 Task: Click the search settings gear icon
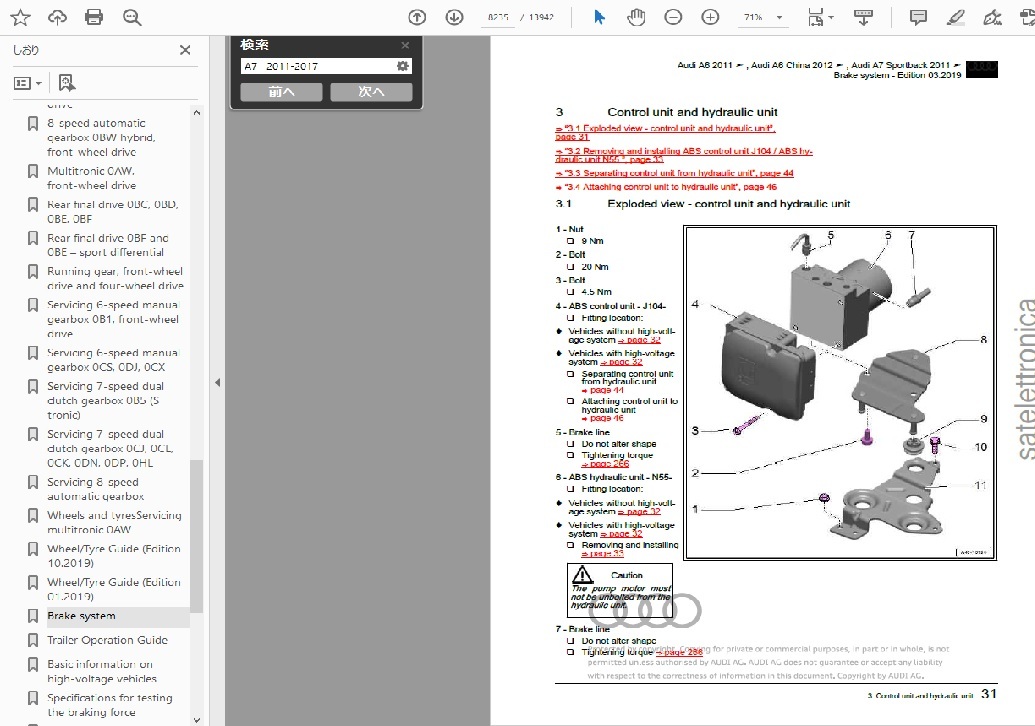click(x=403, y=66)
